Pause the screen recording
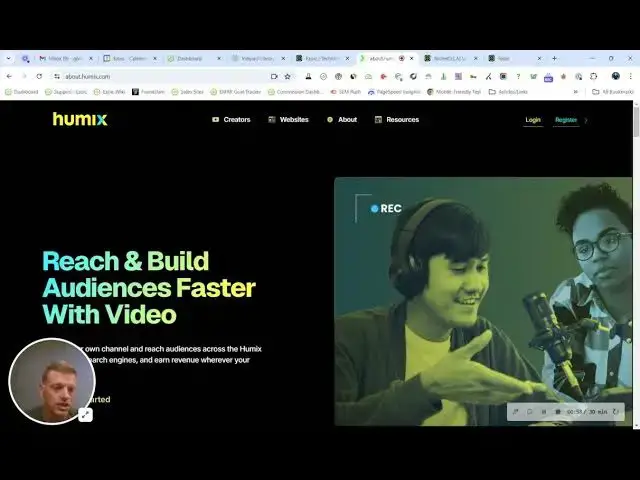Viewport: 640px width, 480px height. click(544, 412)
